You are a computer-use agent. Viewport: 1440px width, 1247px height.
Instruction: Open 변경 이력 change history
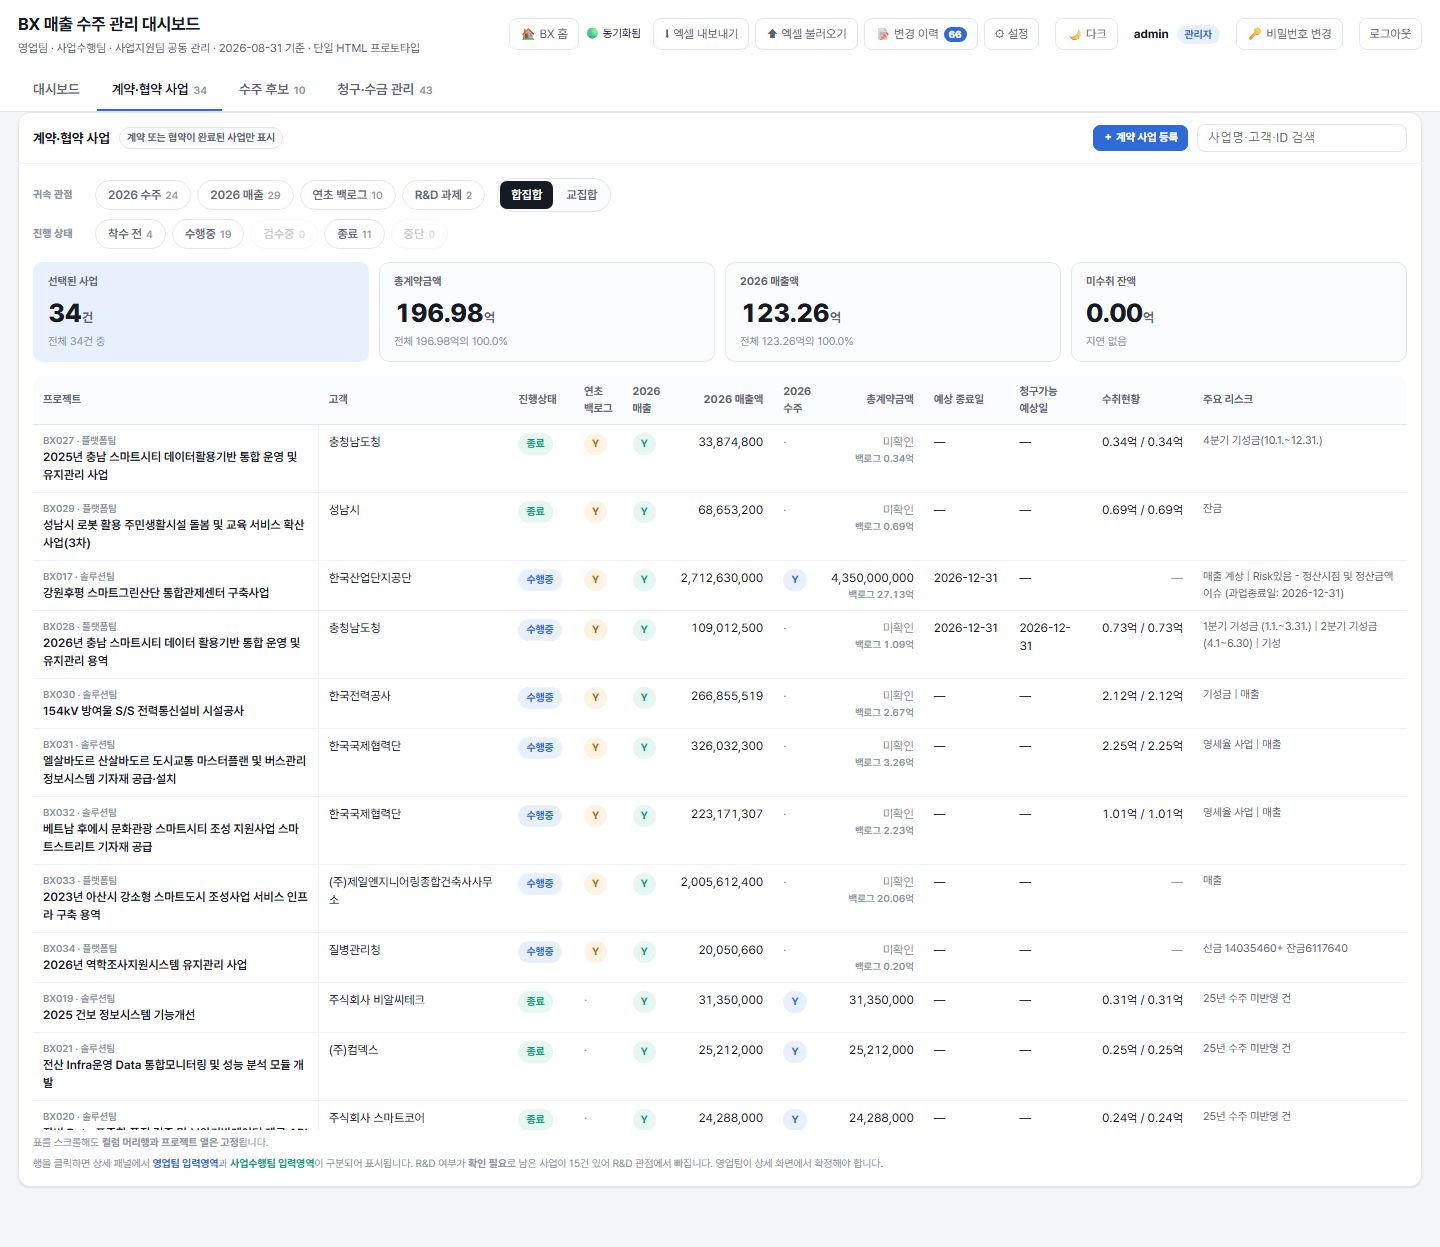pyautogui.click(x=921, y=34)
